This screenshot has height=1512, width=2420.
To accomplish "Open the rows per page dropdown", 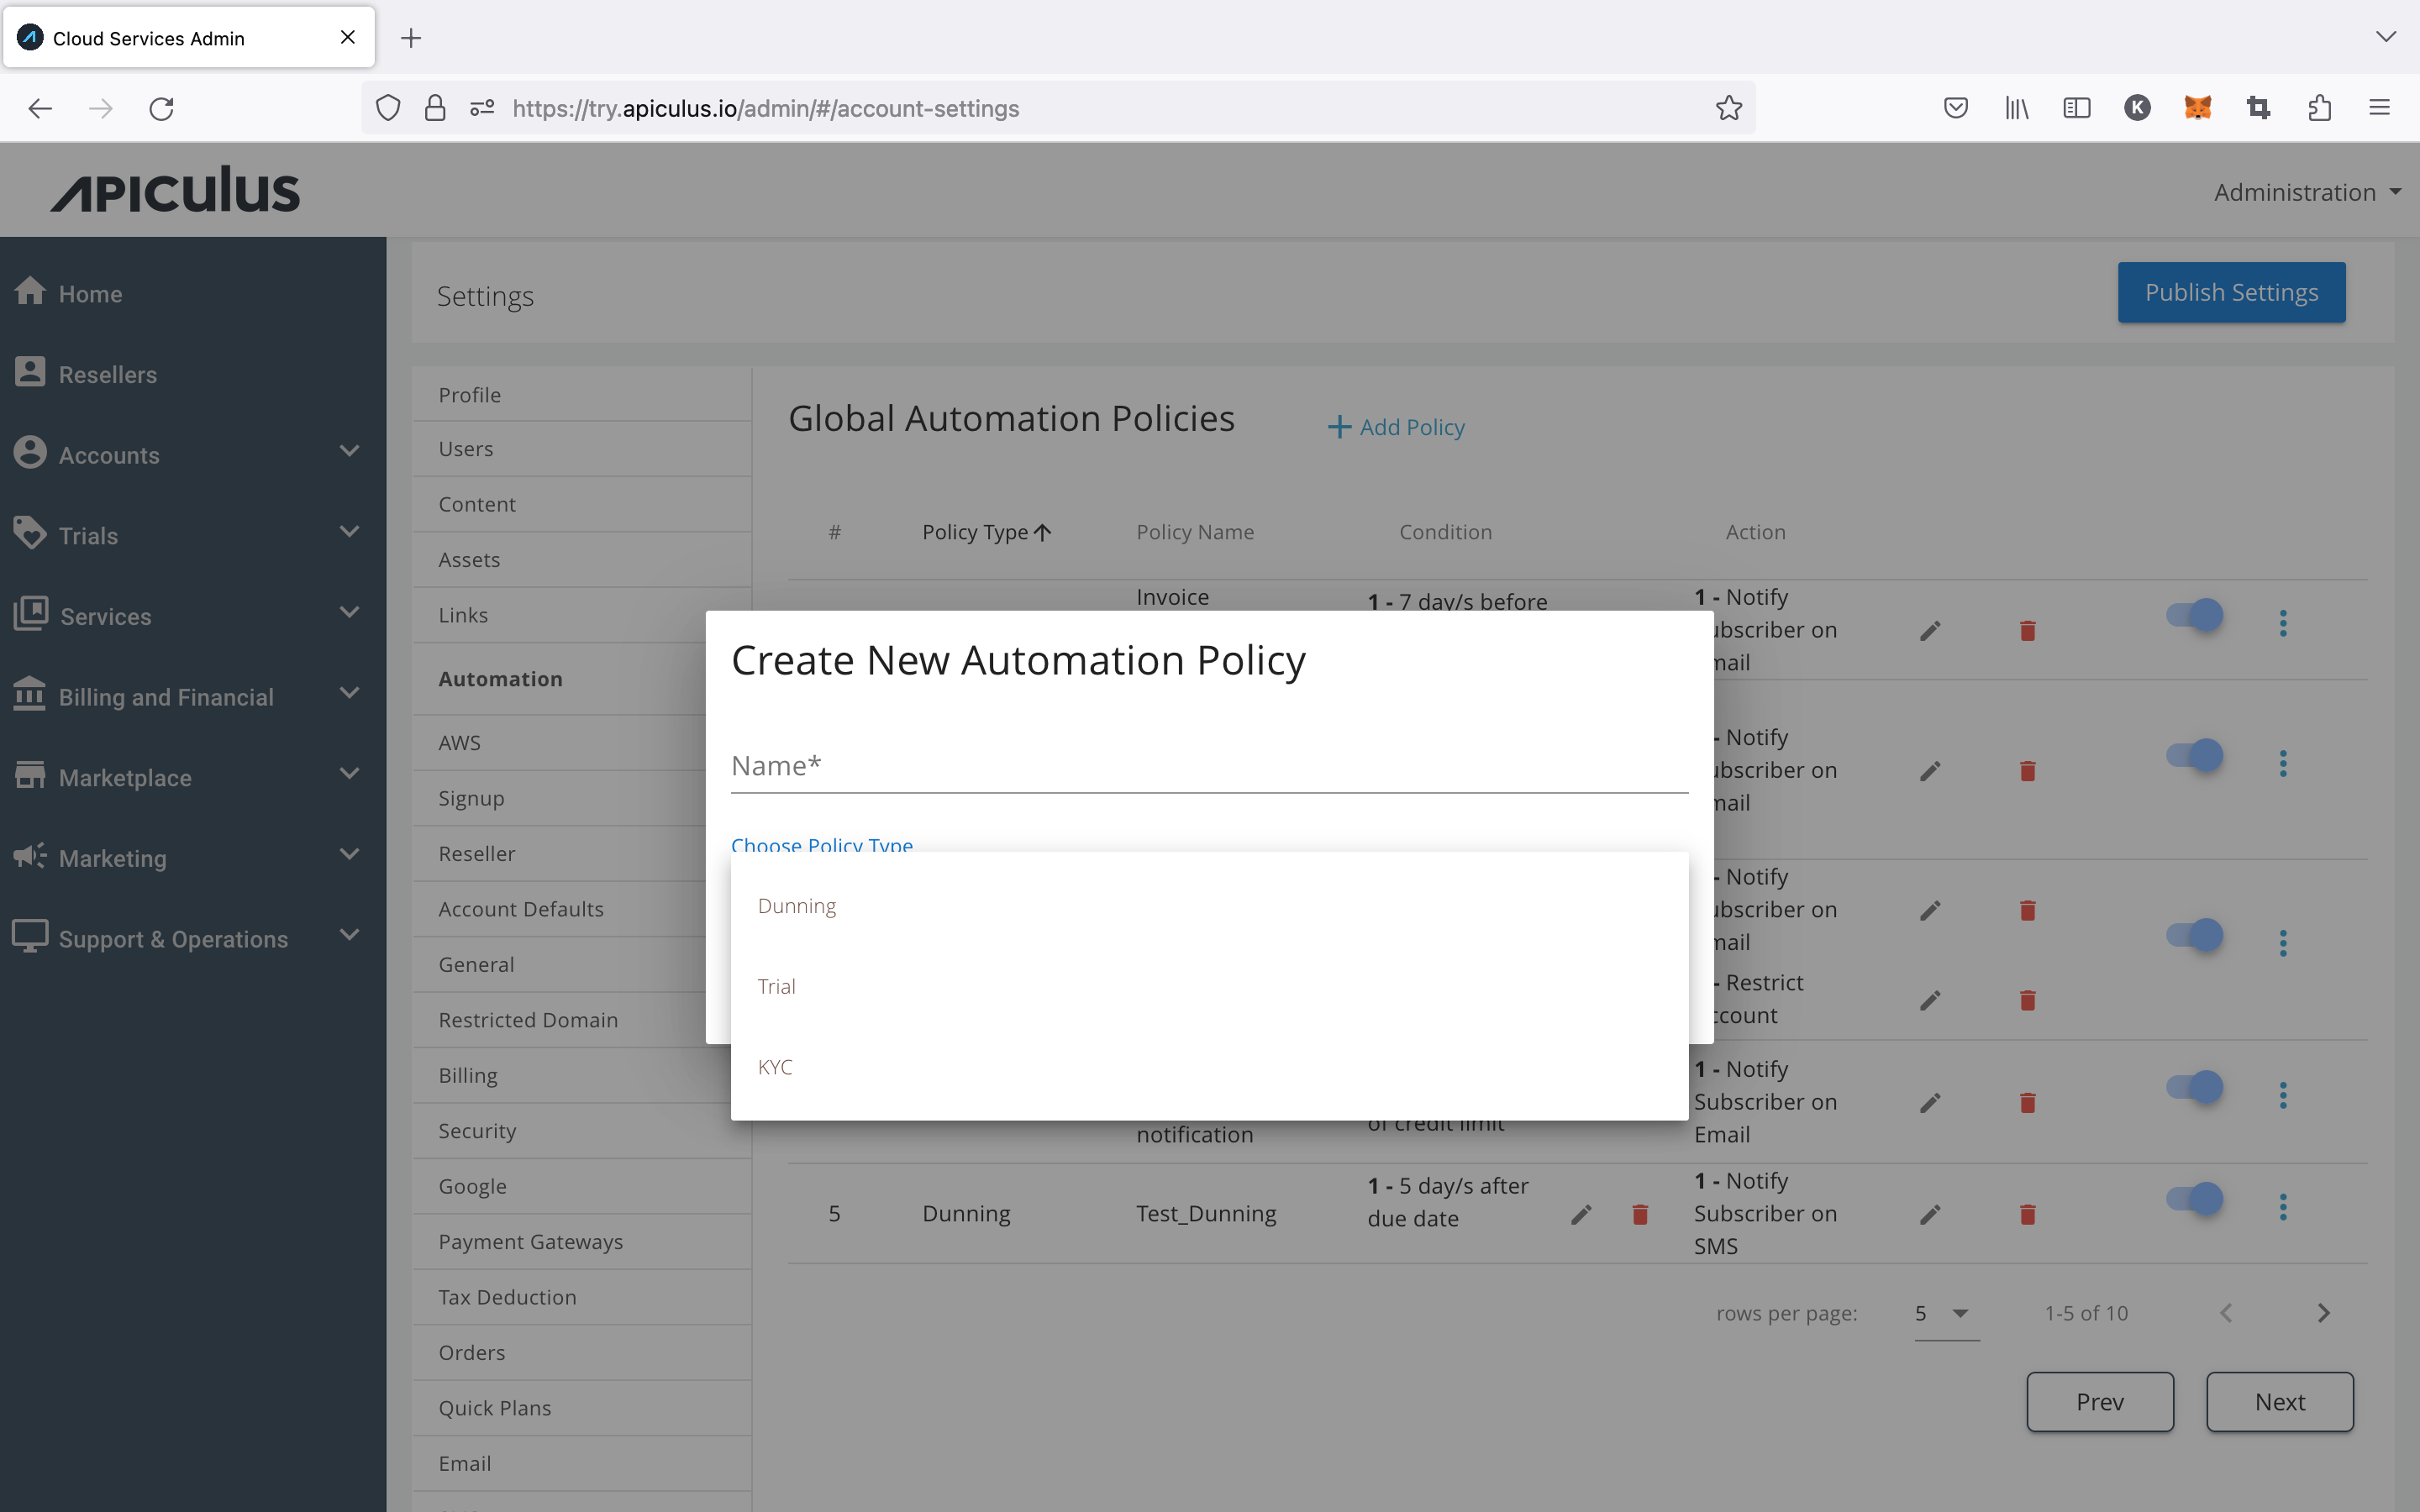I will 1945,1313.
